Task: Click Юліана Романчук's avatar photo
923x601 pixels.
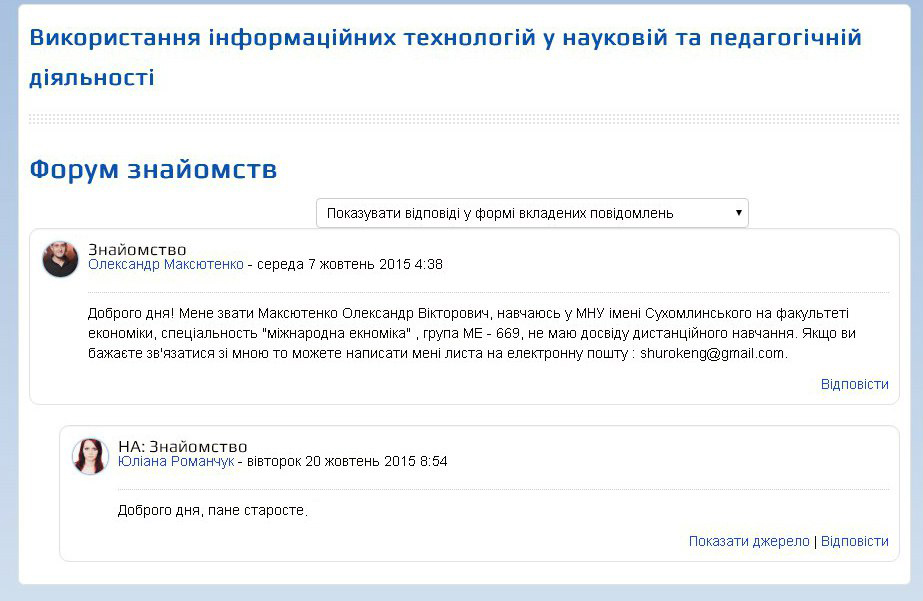Action: (x=90, y=456)
